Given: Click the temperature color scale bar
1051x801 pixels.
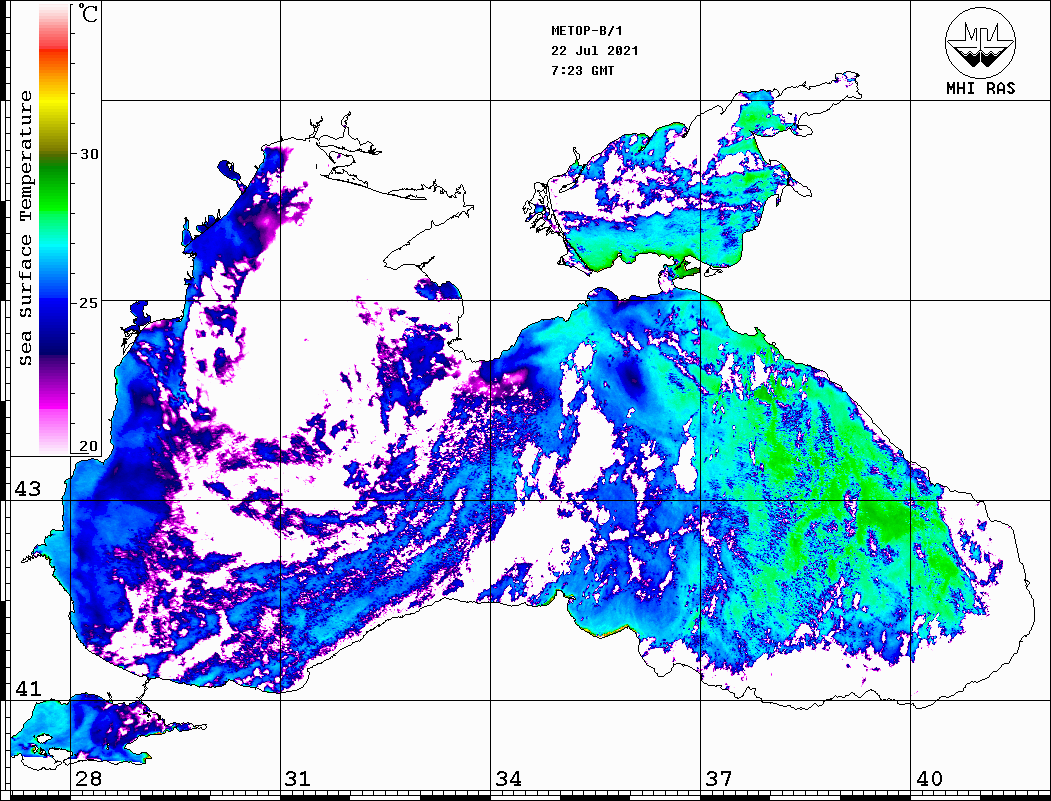Looking at the screenshot, I should 54,229.
